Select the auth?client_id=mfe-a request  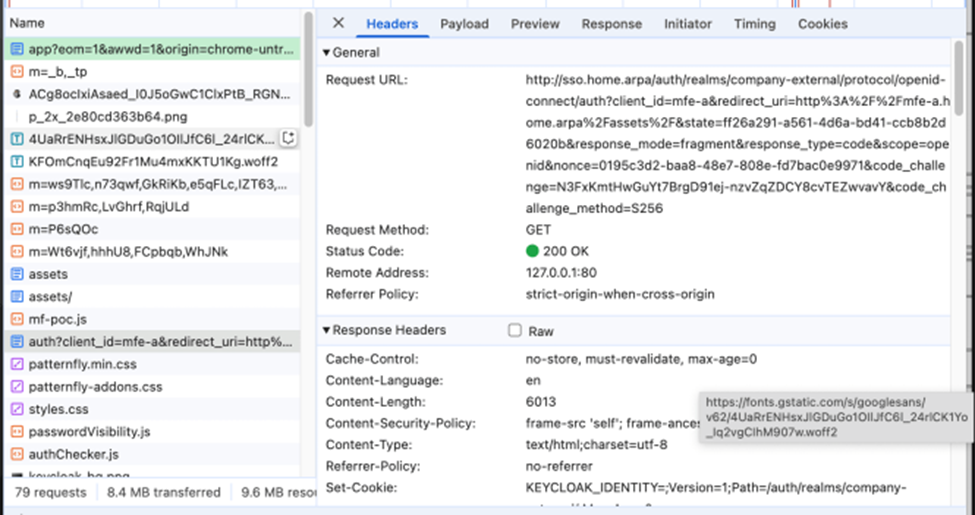point(152,341)
